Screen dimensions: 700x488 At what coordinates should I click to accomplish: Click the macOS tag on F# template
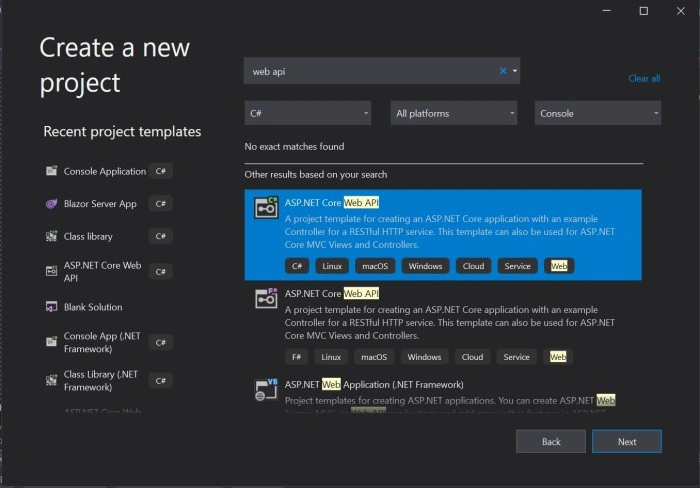374,357
